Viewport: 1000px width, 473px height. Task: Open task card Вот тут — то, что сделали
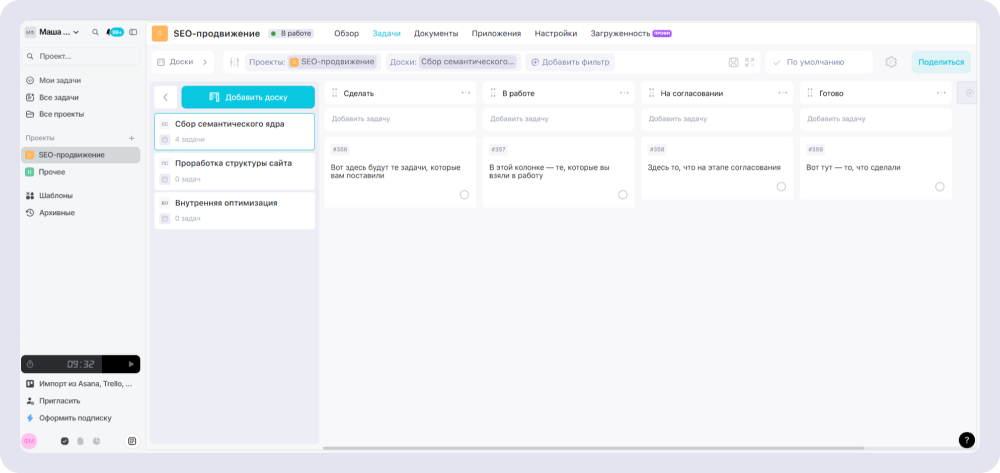(876, 168)
